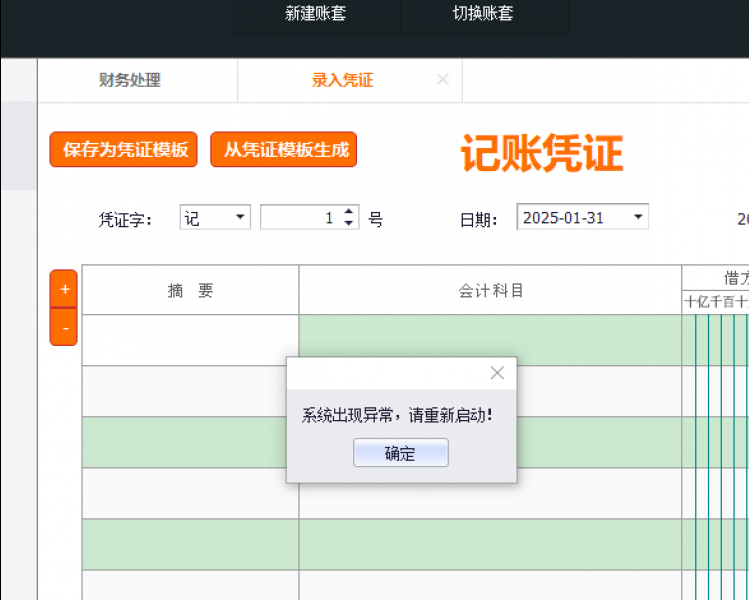Close the 录入凭证 tab with its X
The height and width of the screenshot is (600, 749).
(x=443, y=80)
